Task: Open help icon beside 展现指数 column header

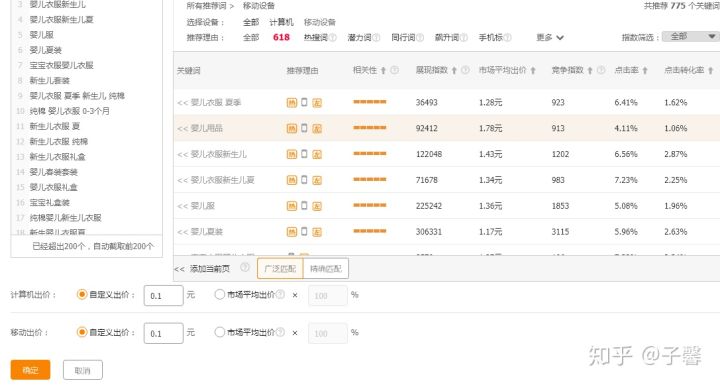Action: (465, 70)
